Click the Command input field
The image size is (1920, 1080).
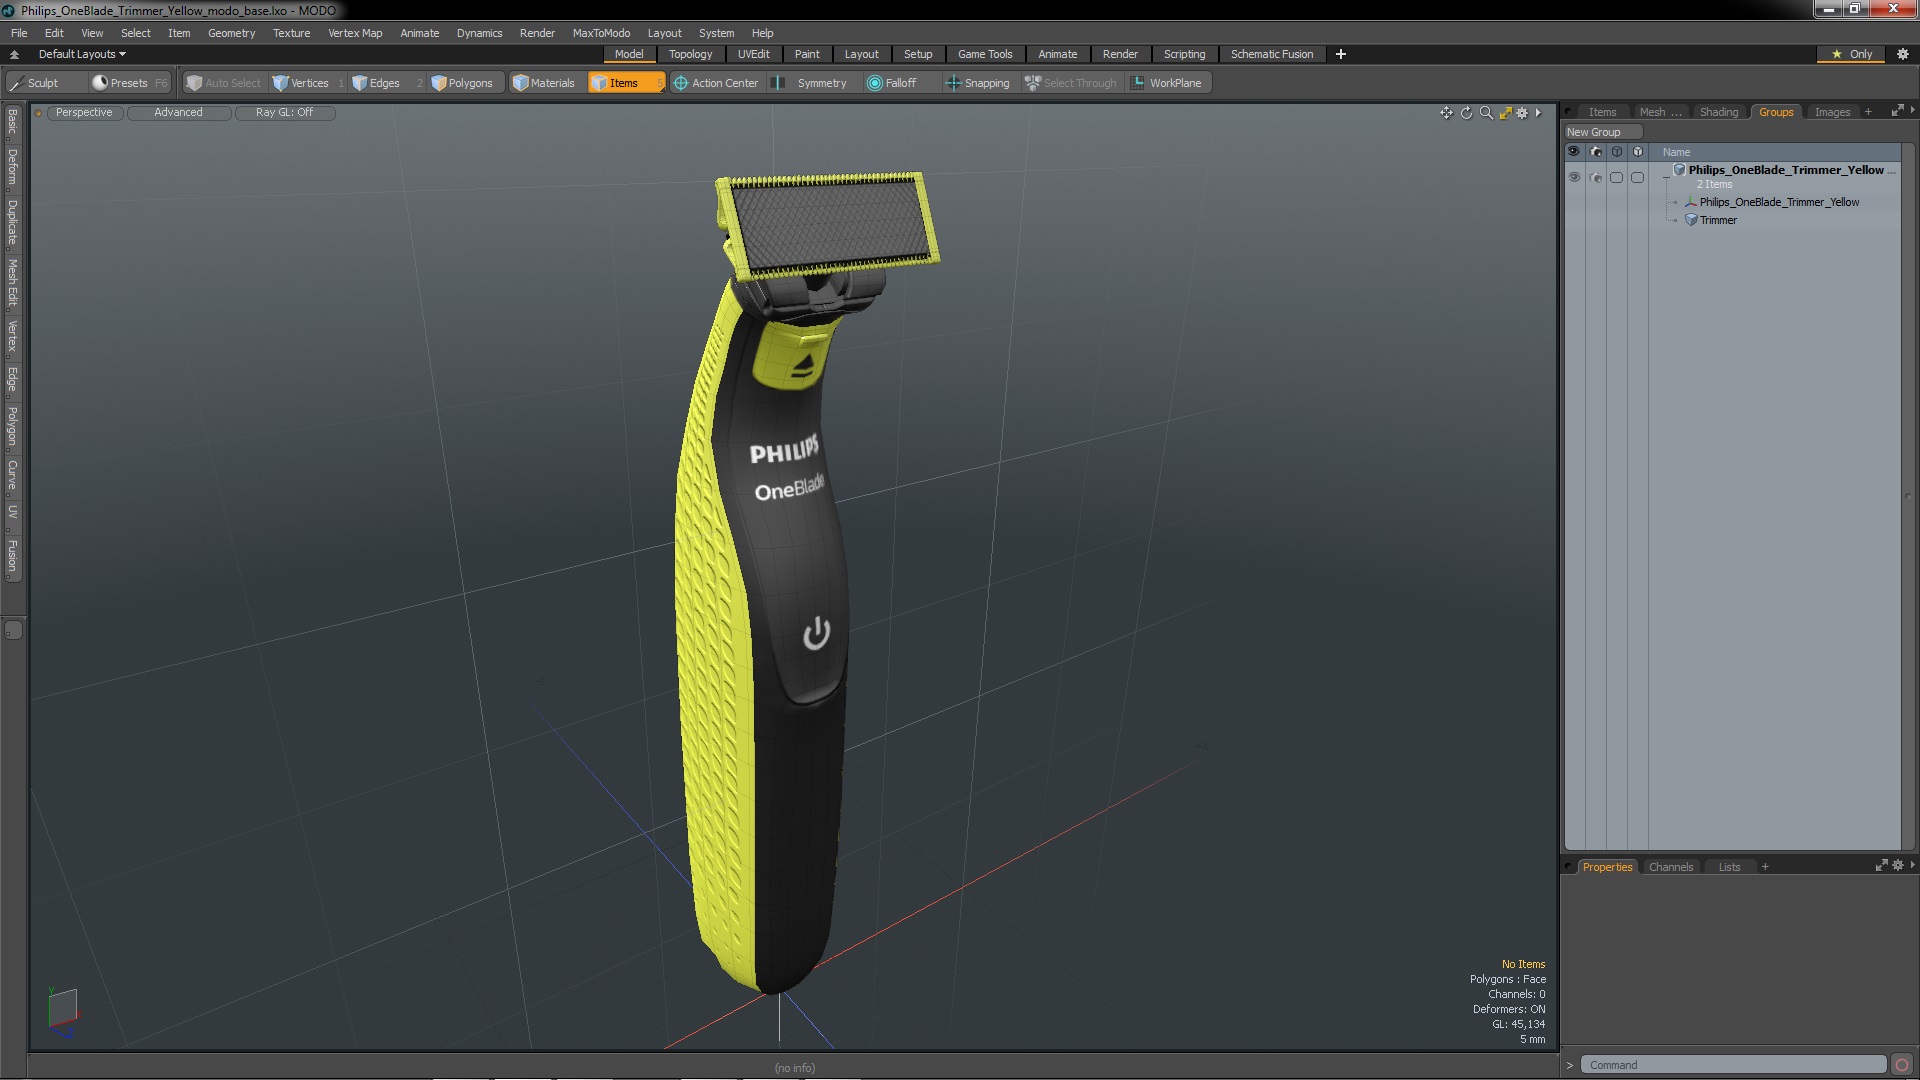click(x=1732, y=1065)
